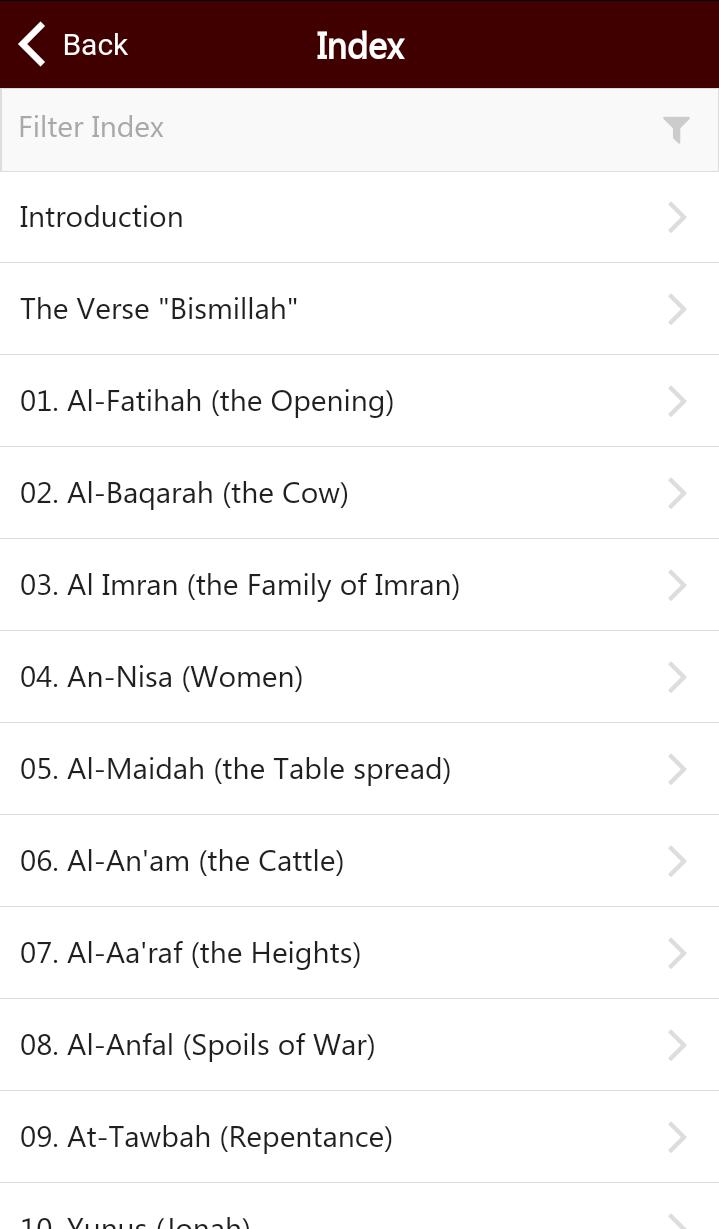Viewport: 719px width, 1229px height.
Task: Click the arrow icon for An-Nisa
Action: (x=677, y=677)
